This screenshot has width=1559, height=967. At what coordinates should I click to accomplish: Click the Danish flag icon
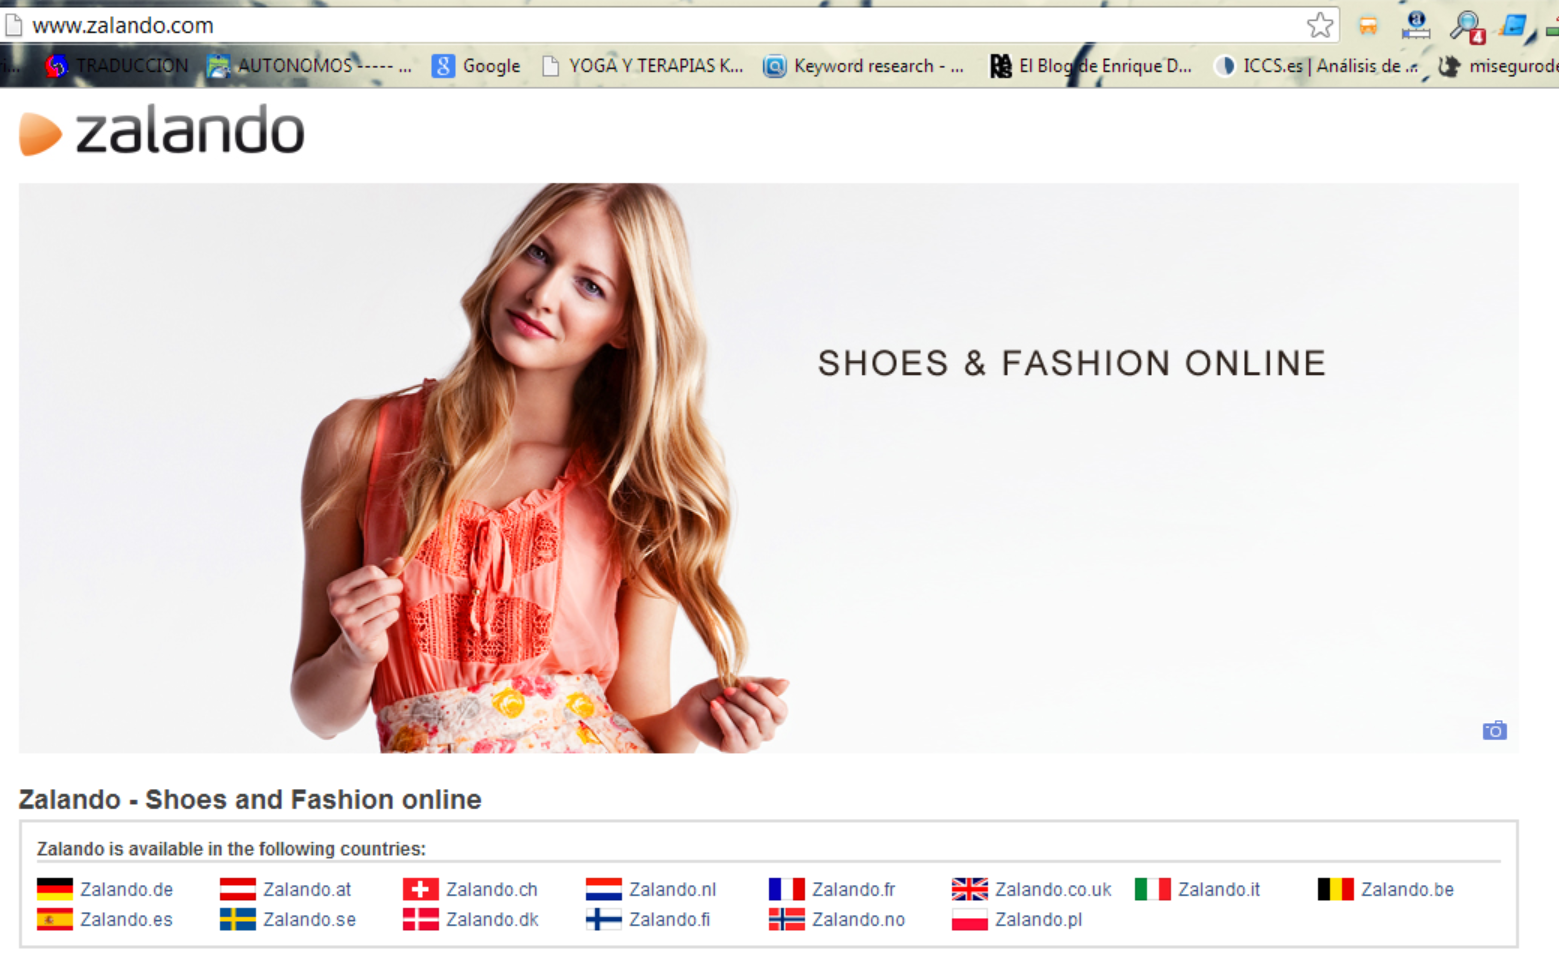click(x=421, y=919)
